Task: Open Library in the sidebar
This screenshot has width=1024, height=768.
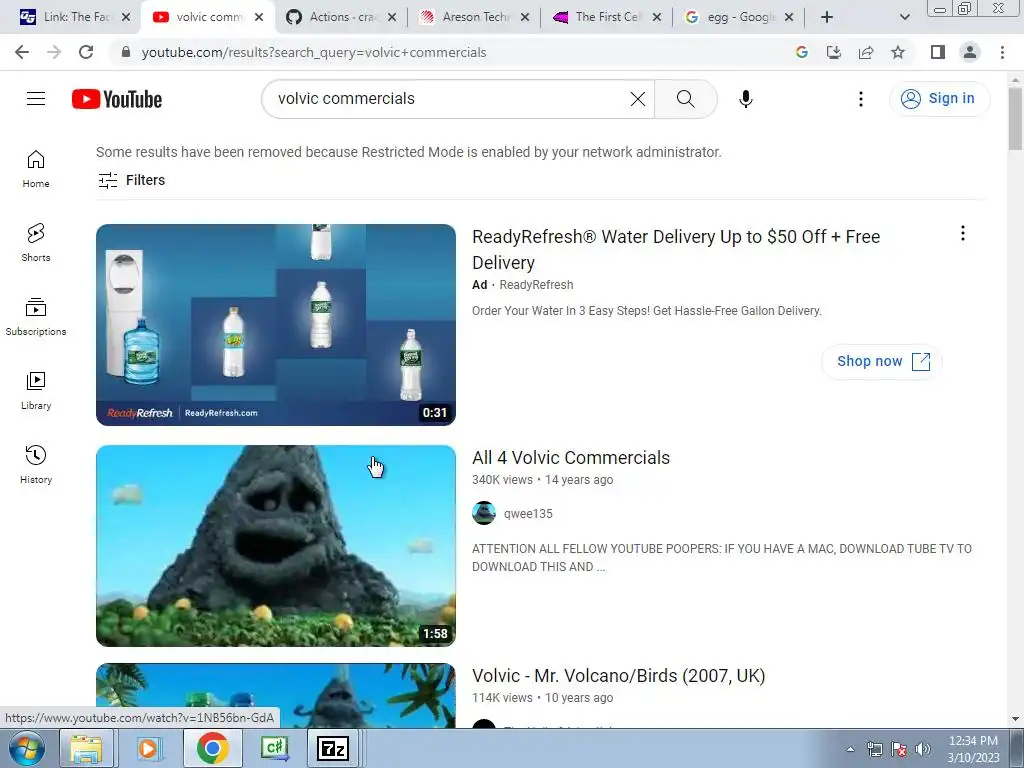Action: tap(36, 391)
